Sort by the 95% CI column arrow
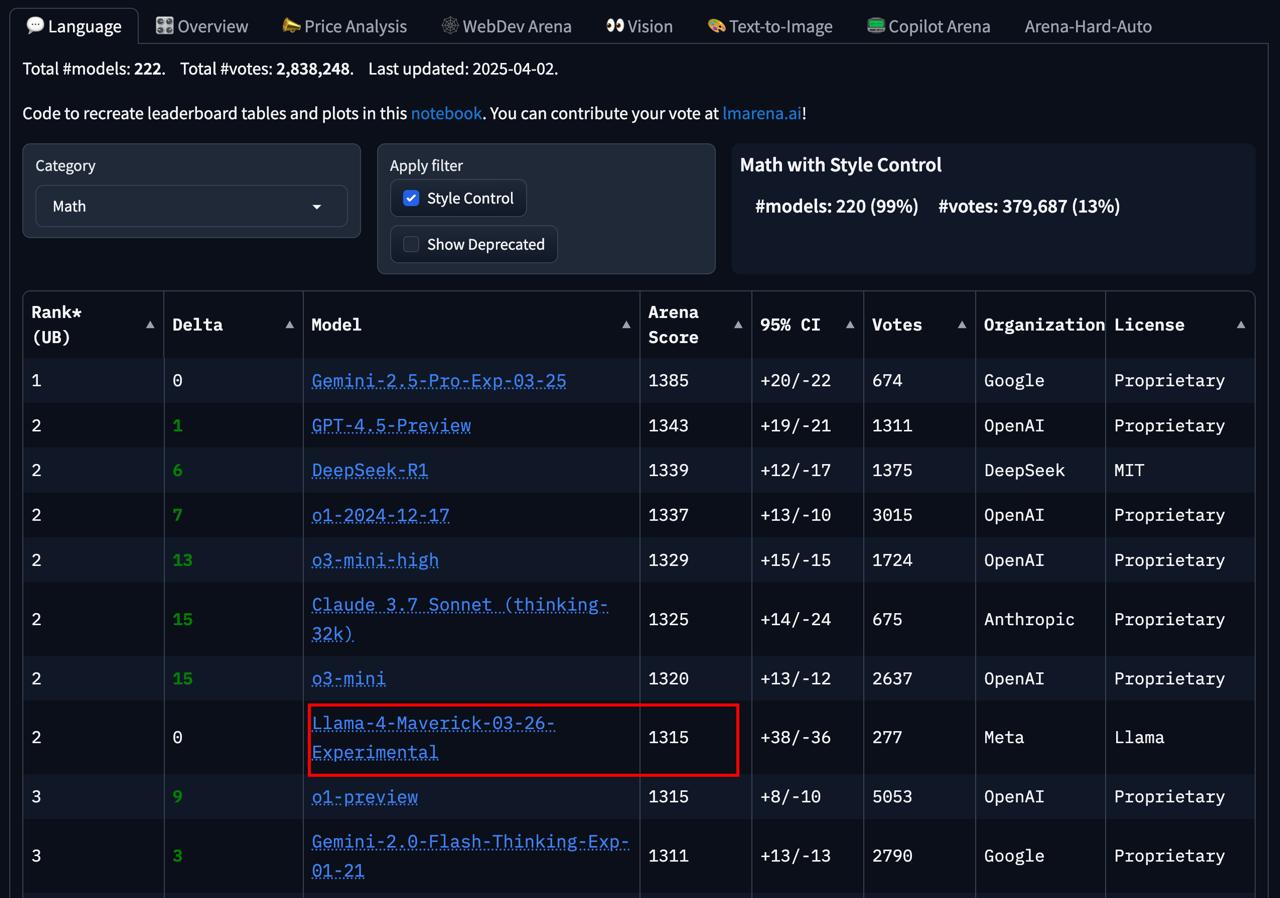Screen dimensions: 1280x898 tap(850, 325)
